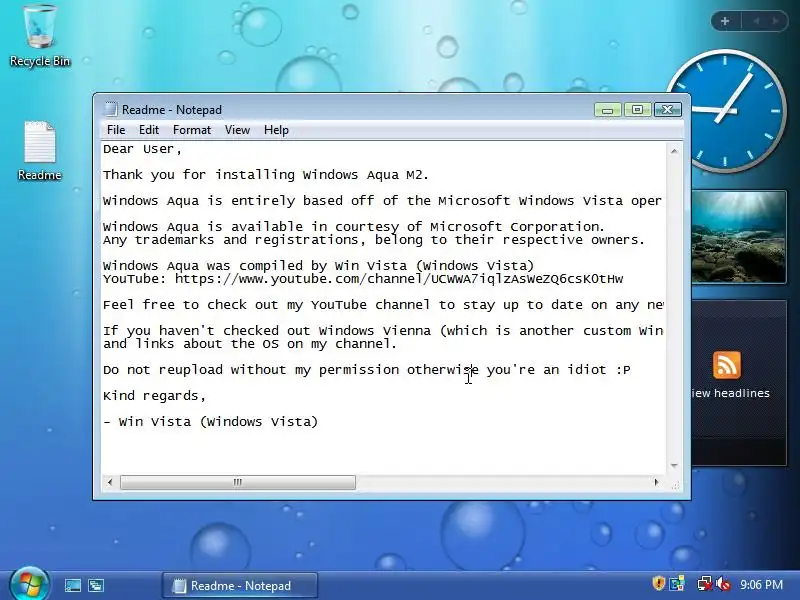Open the Help menu

coord(276,130)
